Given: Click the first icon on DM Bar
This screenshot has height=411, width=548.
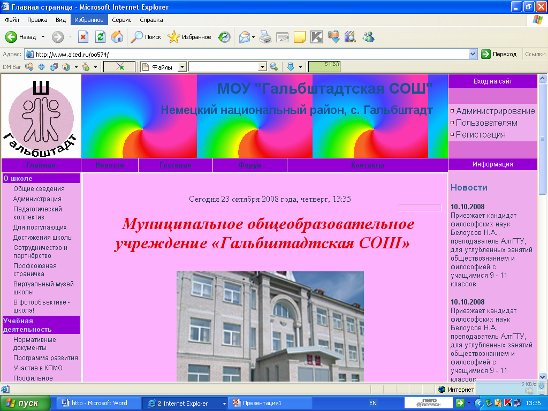Looking at the screenshot, I should click(x=29, y=66).
